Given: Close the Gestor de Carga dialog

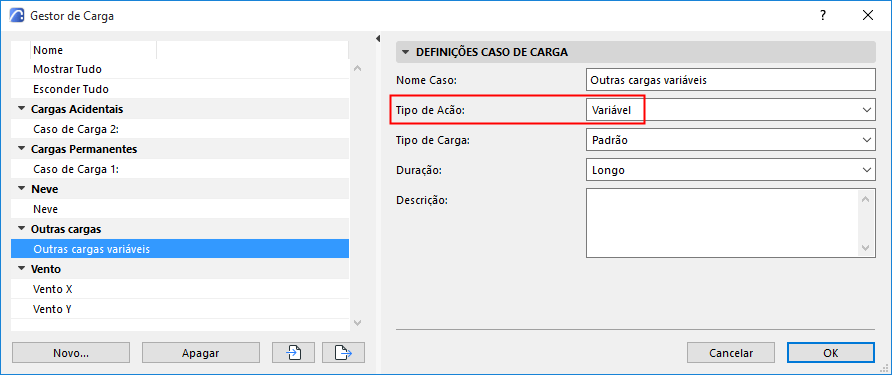Looking at the screenshot, I should tap(868, 15).
